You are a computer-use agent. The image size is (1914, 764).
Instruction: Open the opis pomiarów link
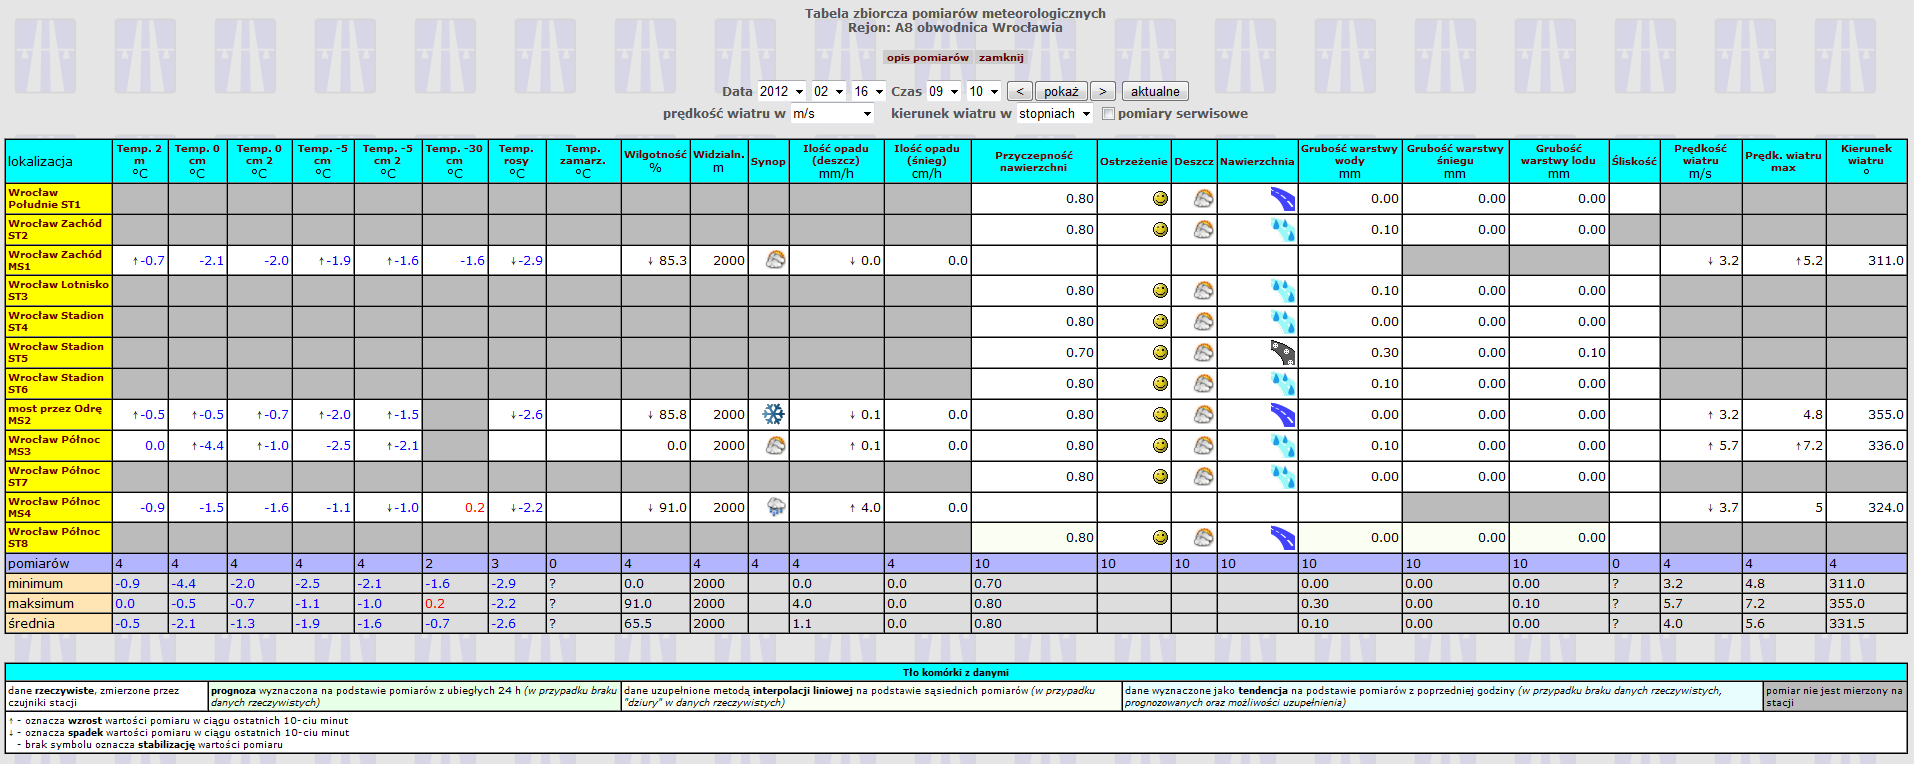pyautogui.click(x=928, y=57)
